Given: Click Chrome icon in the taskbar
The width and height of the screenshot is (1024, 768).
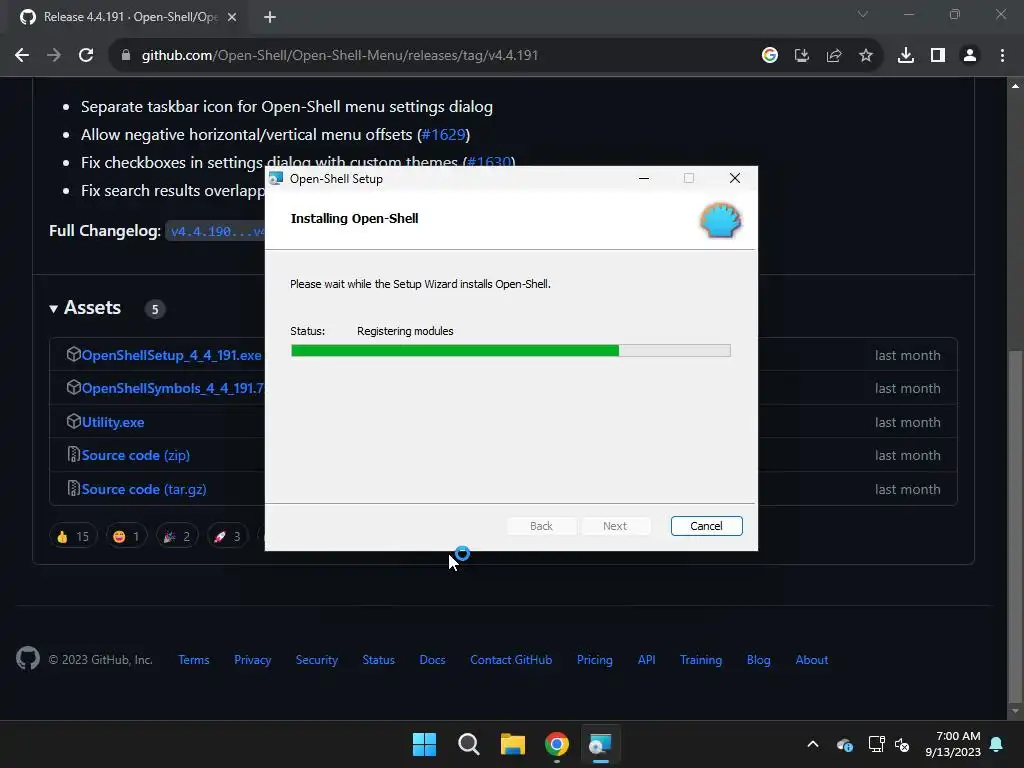Looking at the screenshot, I should tap(557, 744).
